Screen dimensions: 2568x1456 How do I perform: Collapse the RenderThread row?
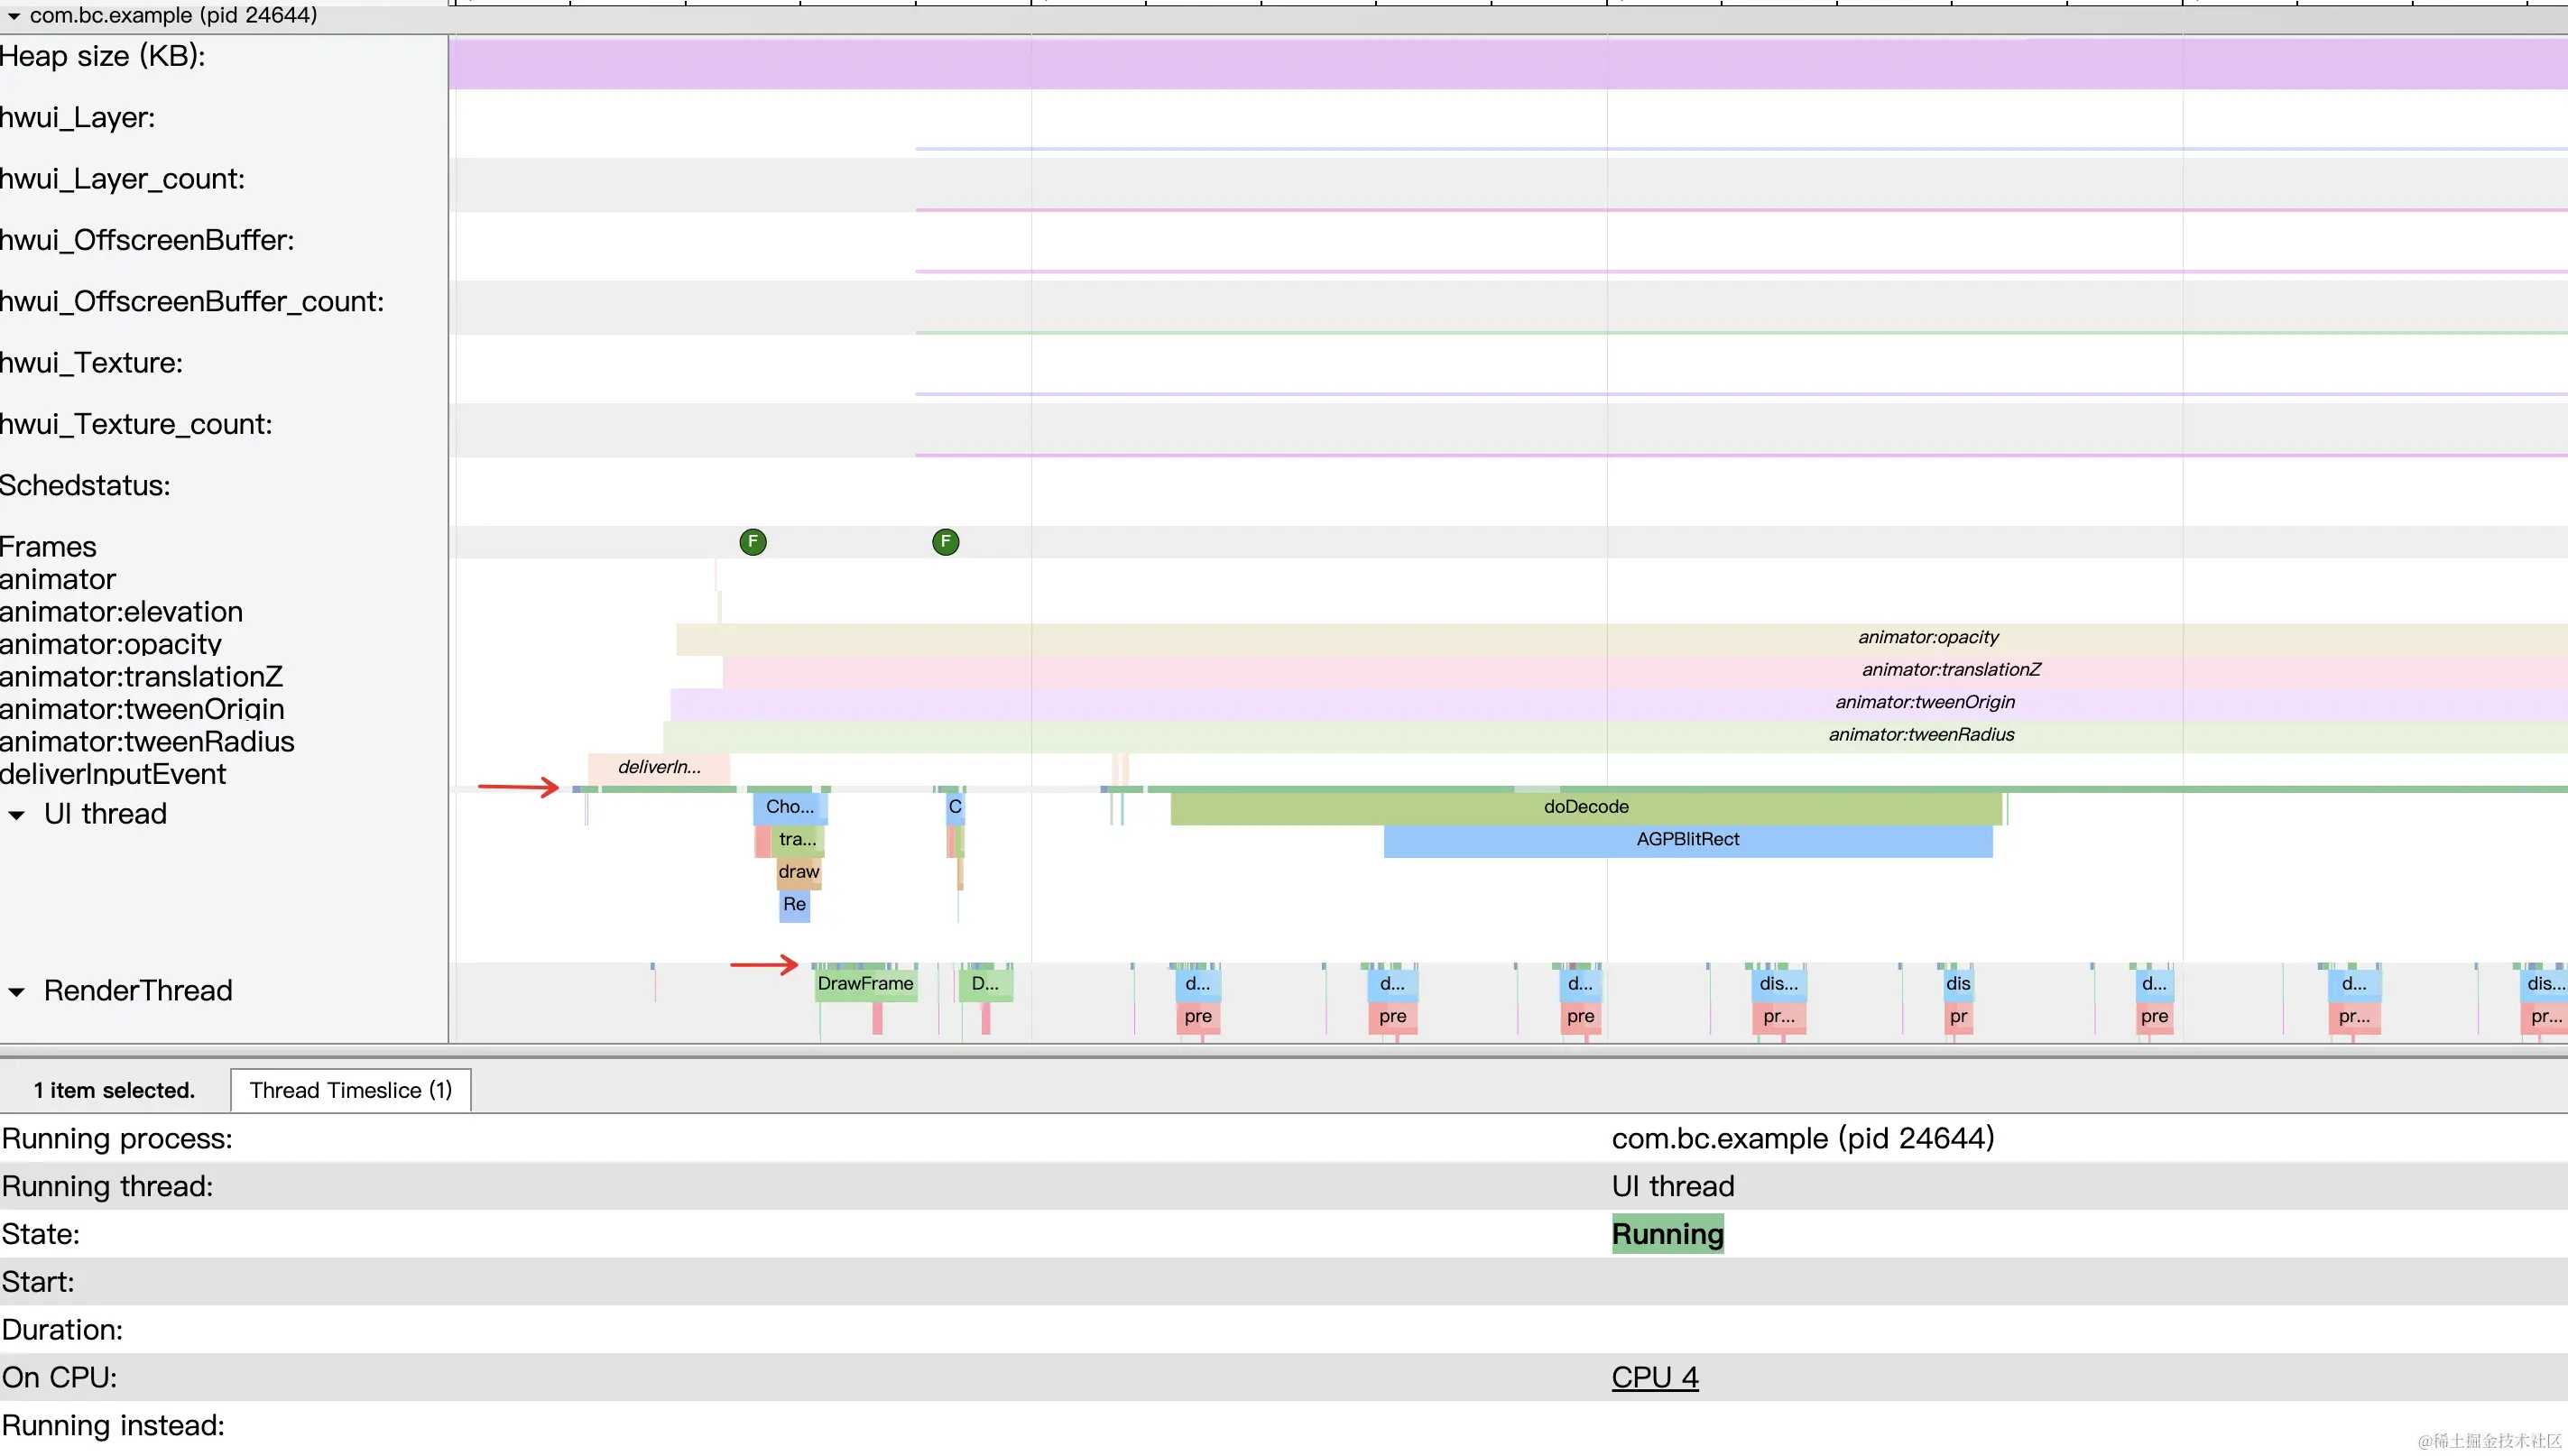click(17, 992)
